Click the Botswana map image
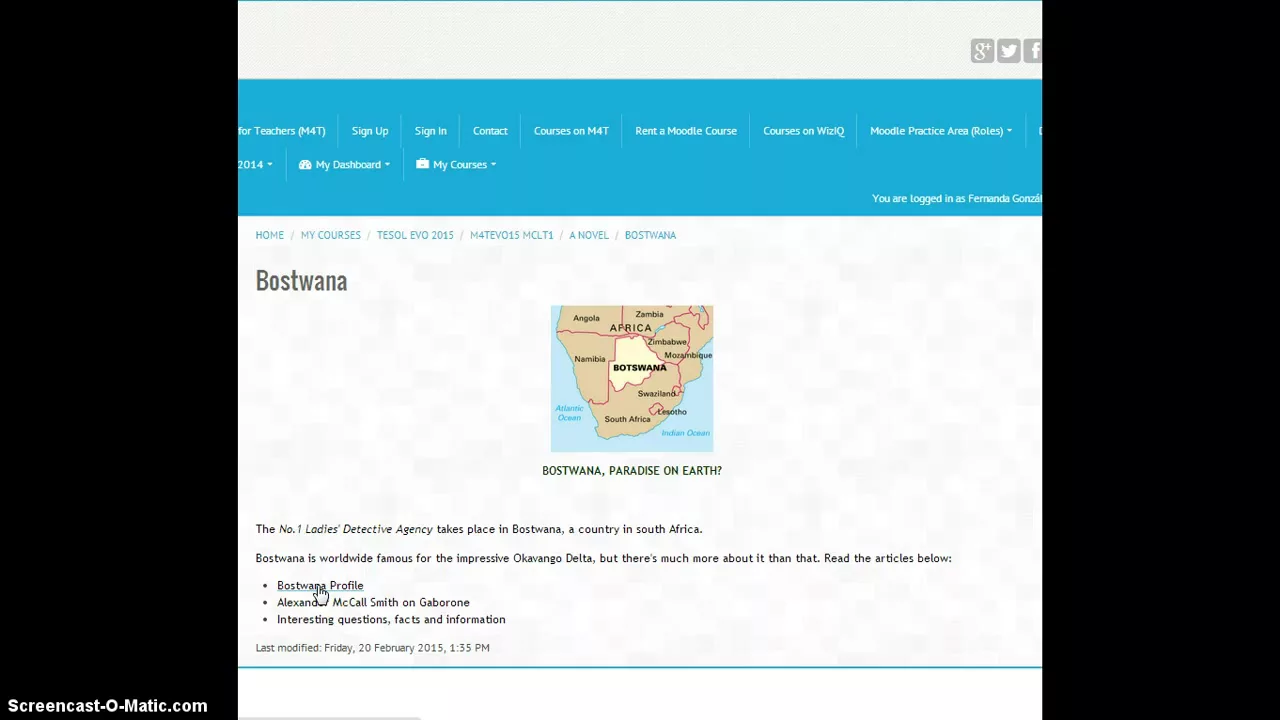Image resolution: width=1280 pixels, height=720 pixels. (632, 379)
